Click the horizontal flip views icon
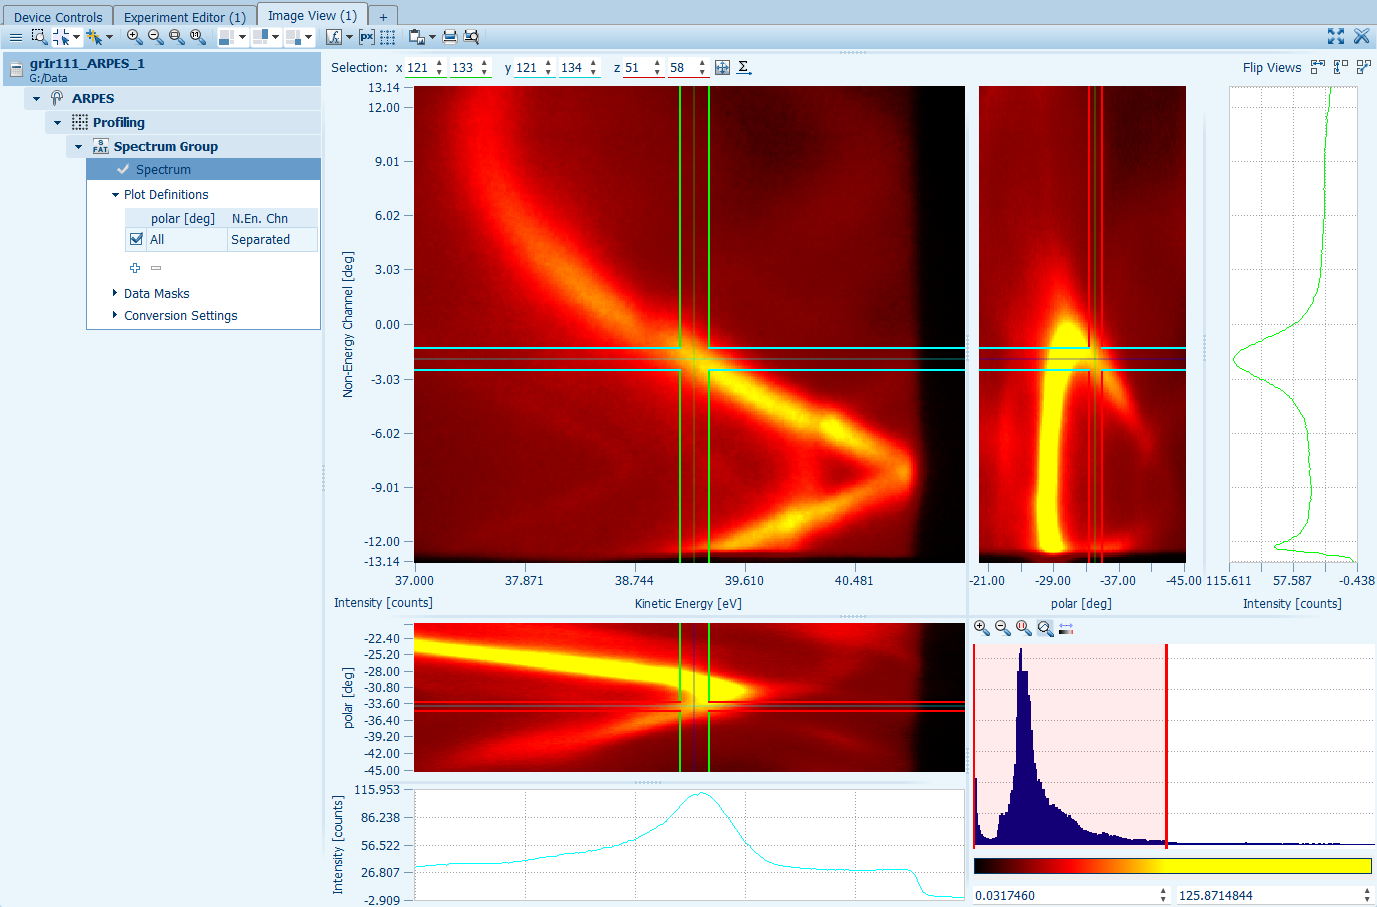Viewport: 1377px width, 907px height. coord(1318,67)
